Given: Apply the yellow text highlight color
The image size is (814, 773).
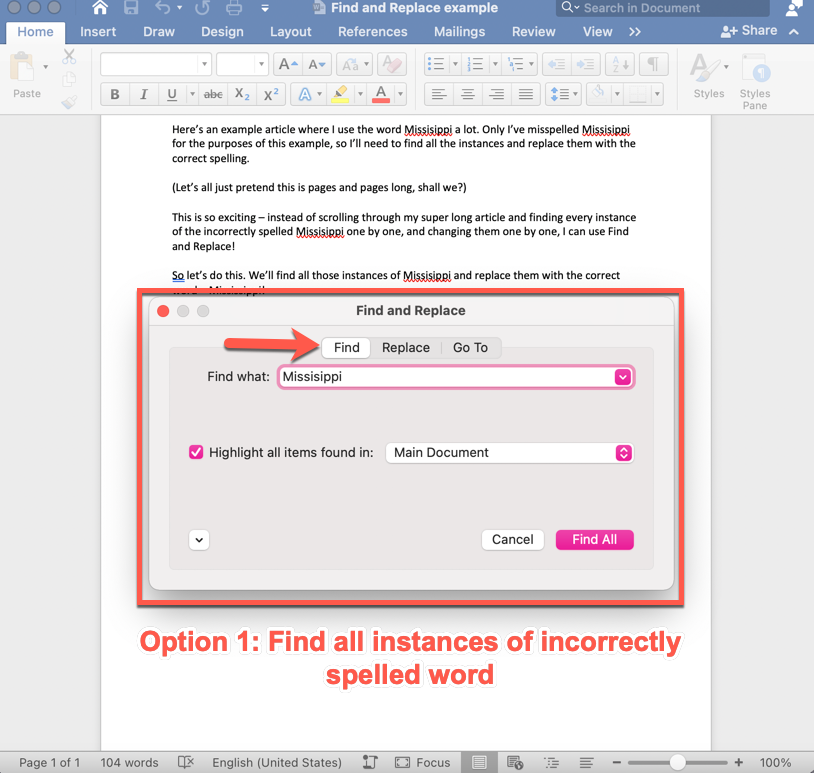Looking at the screenshot, I should pos(340,94).
